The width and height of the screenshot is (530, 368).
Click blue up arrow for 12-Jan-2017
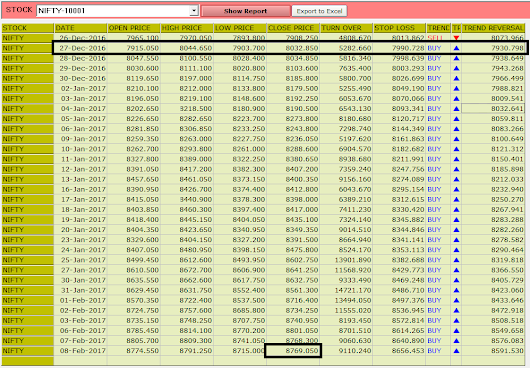pos(456,169)
